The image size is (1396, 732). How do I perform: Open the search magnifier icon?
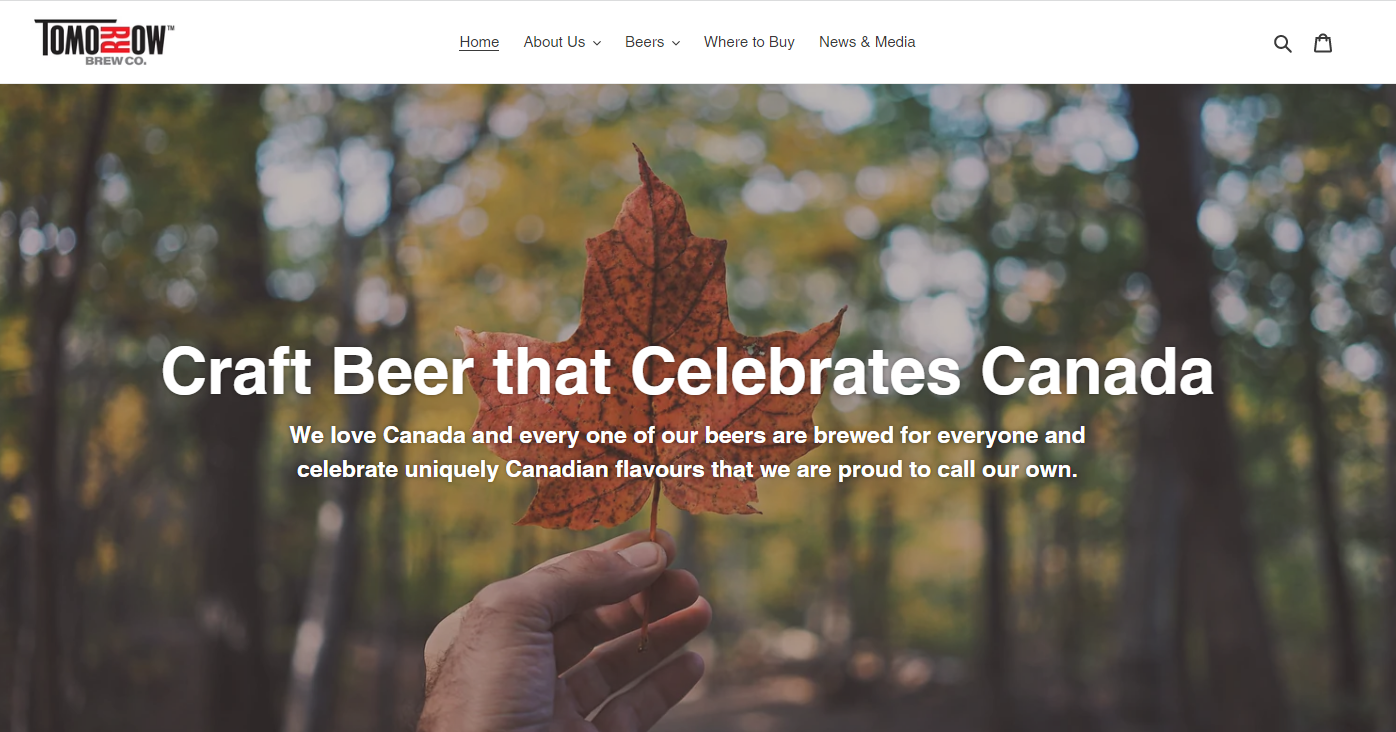pos(1282,43)
